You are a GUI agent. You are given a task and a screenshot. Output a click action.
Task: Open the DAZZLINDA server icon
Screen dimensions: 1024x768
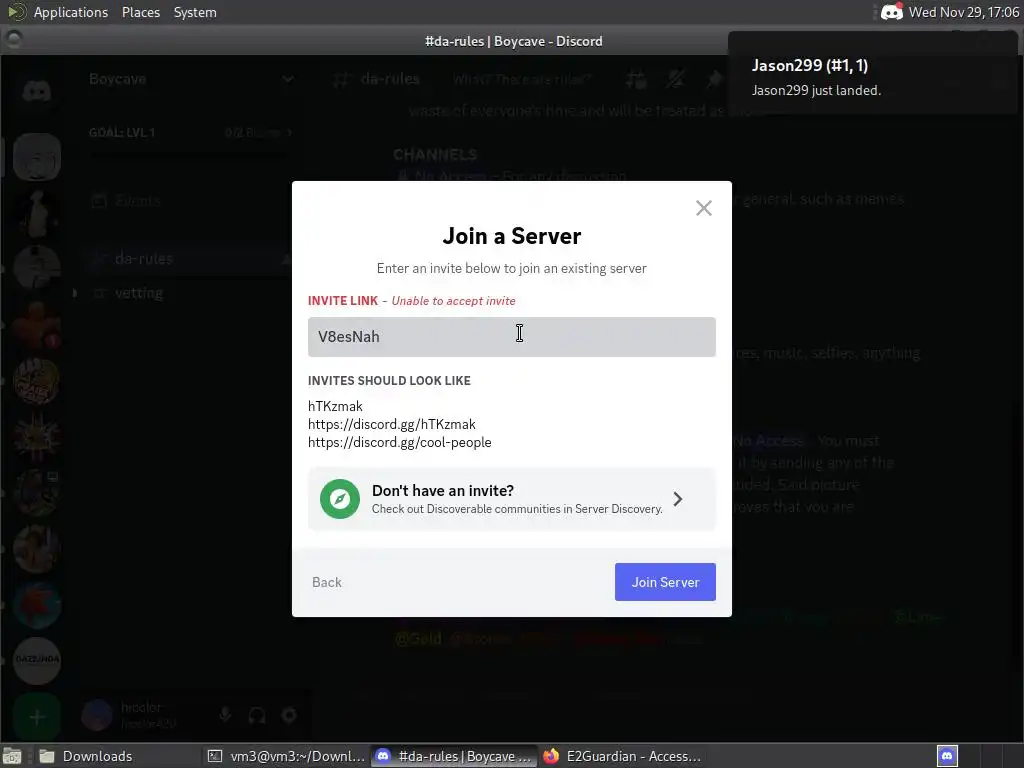click(37, 660)
